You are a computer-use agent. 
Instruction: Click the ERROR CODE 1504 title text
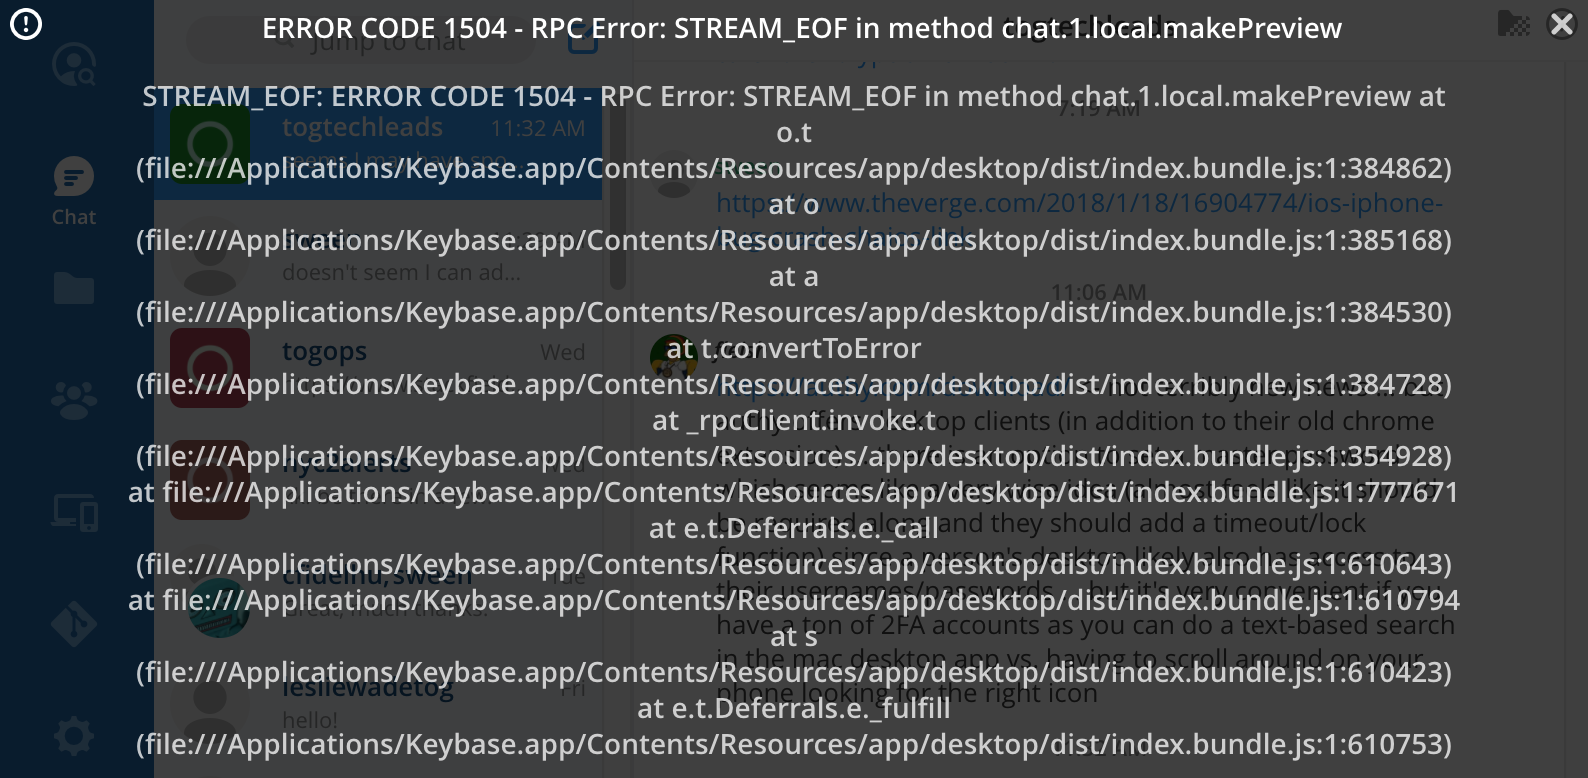[802, 28]
